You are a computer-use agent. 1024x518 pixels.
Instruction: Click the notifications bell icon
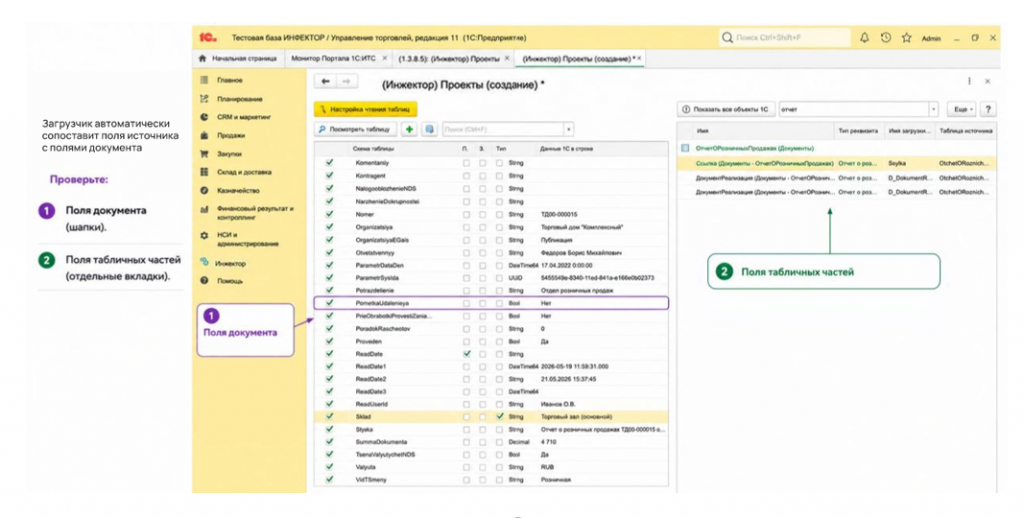865,38
